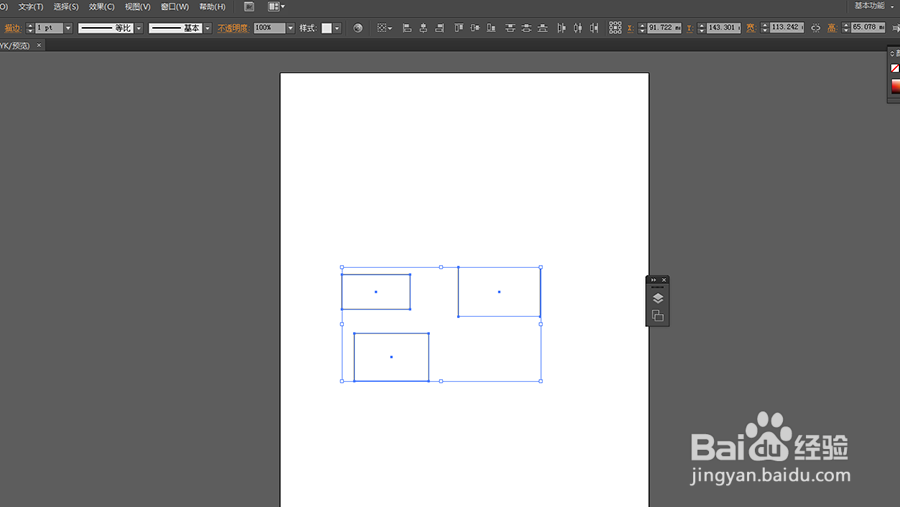Expand the variable width profile dropdown

click(139, 28)
